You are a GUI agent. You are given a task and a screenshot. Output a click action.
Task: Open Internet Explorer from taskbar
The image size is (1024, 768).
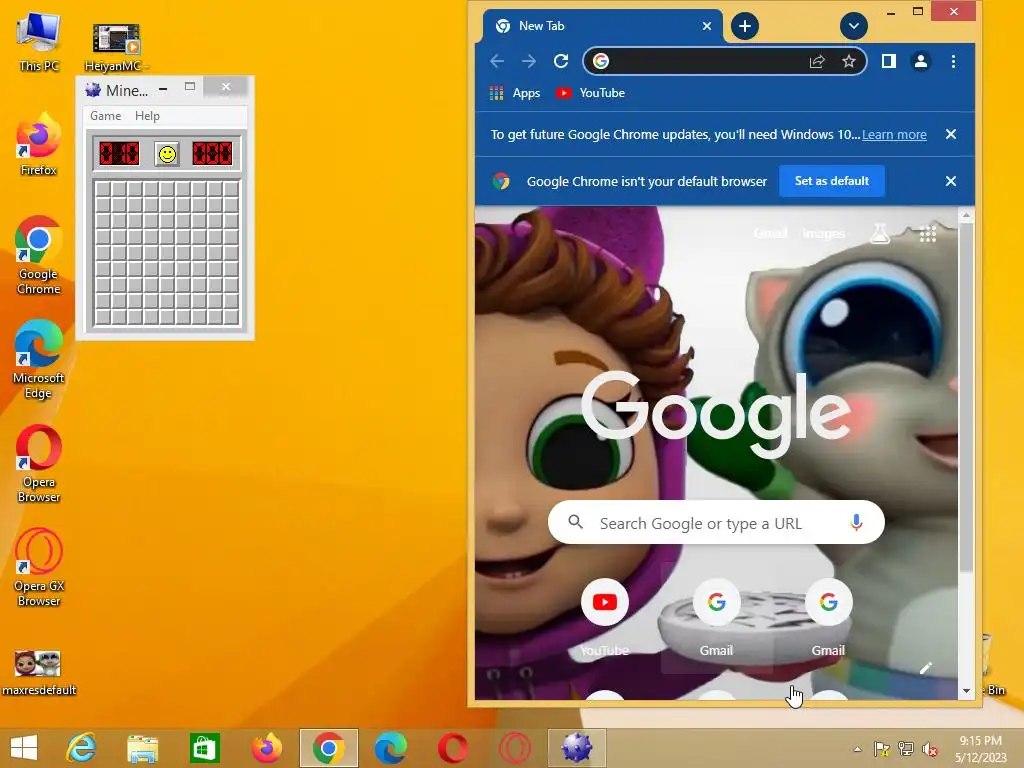pyautogui.click(x=81, y=748)
